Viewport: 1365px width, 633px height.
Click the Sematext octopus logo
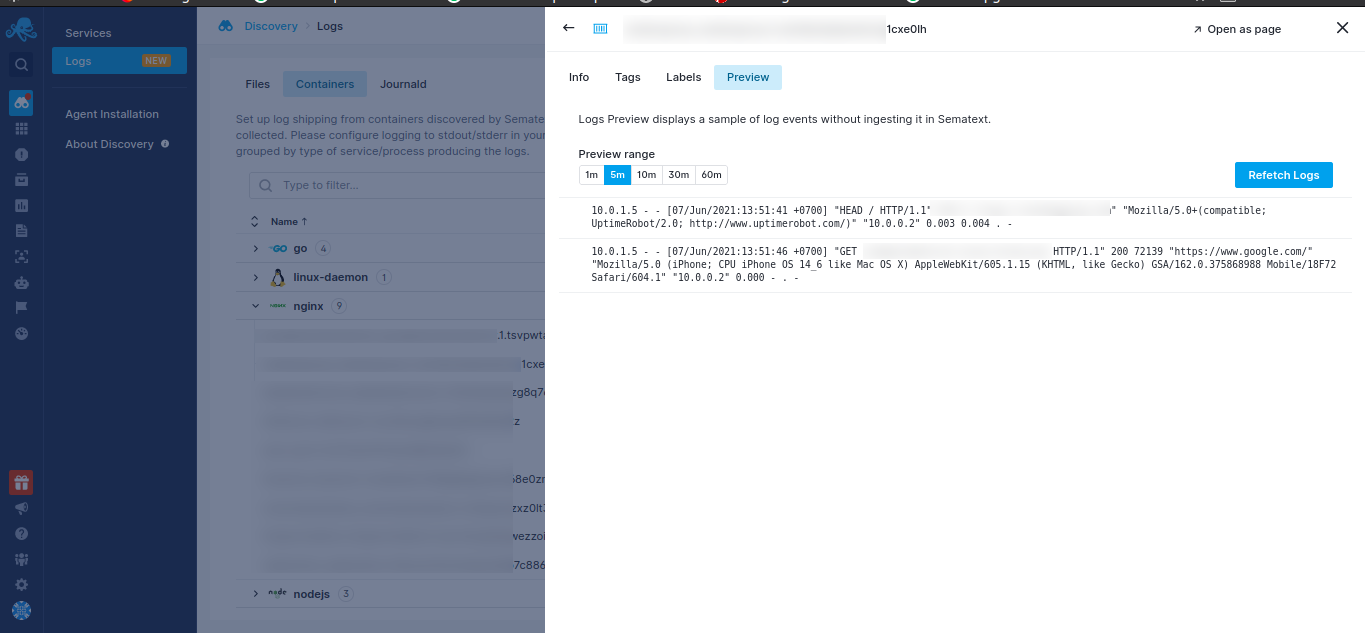[x=21, y=28]
